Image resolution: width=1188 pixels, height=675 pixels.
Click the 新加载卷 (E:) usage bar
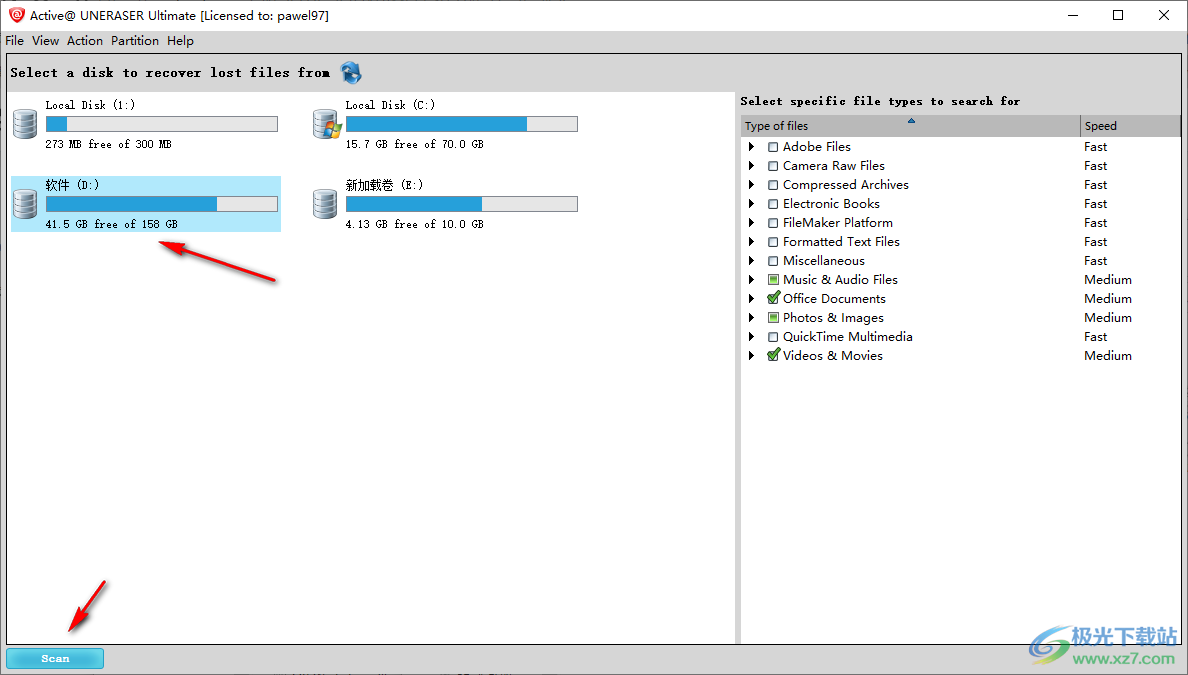pos(462,204)
